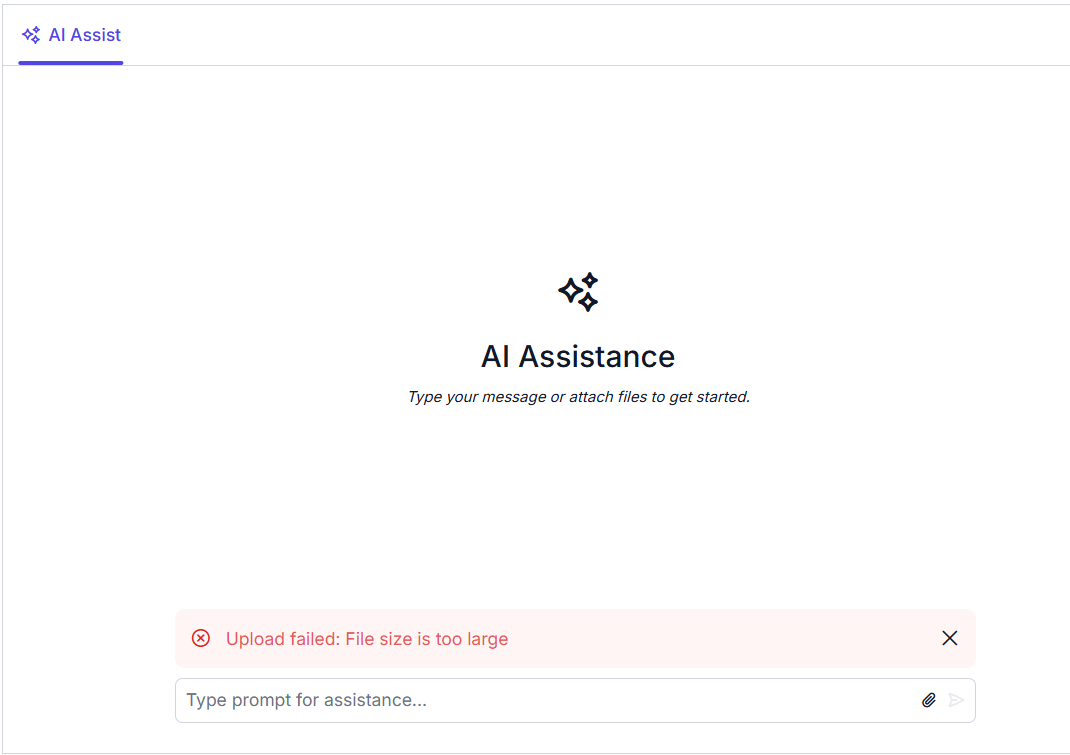Send the prompt with the arrow button
Viewport: 1070px width, 755px height.
click(x=957, y=700)
